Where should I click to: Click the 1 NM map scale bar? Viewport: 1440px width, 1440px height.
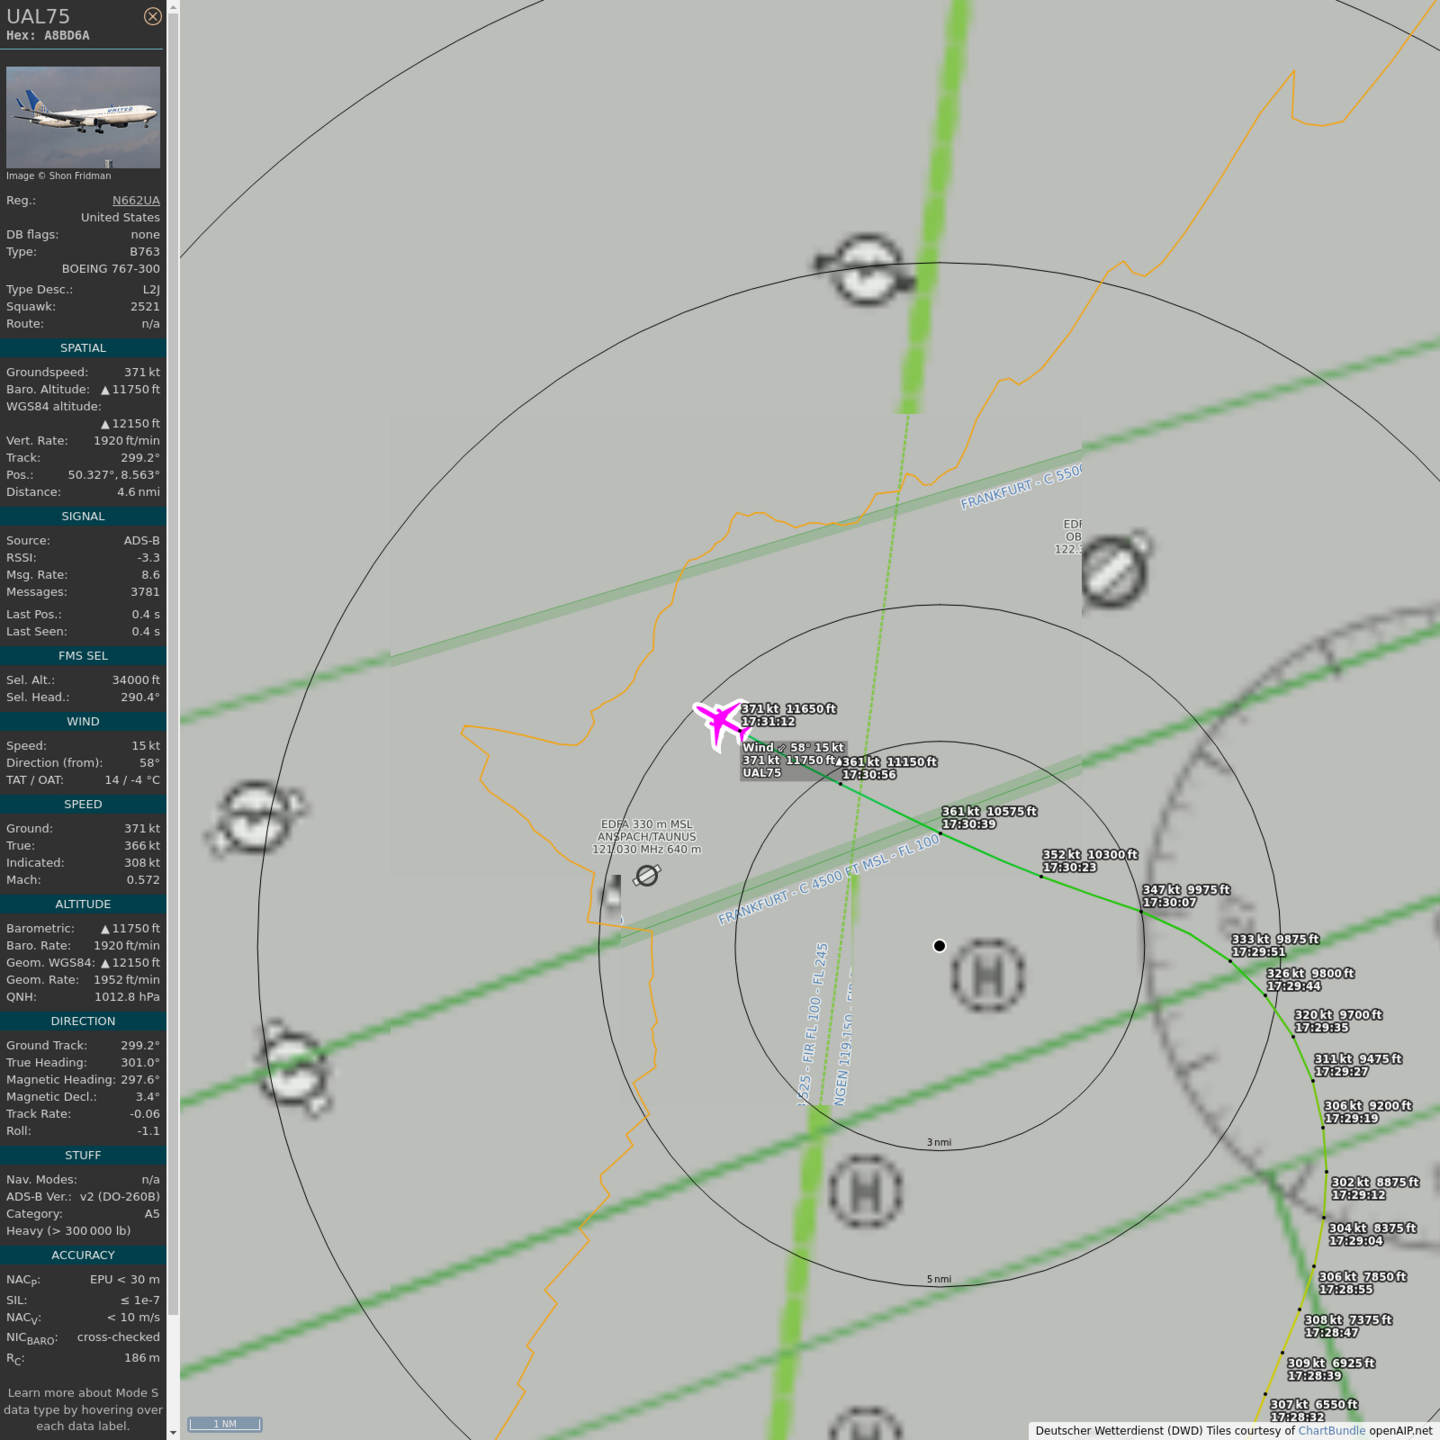pyautogui.click(x=225, y=1424)
